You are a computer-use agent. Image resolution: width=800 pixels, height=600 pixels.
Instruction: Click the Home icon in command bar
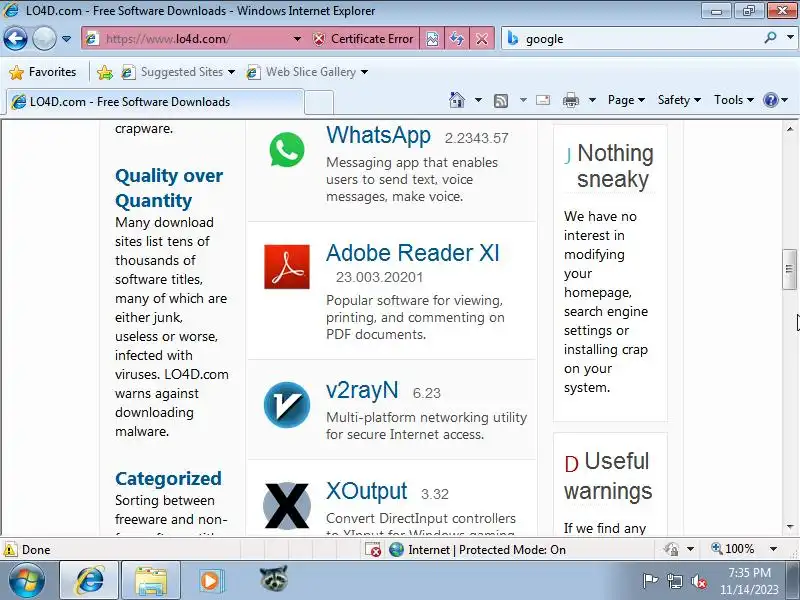tap(457, 99)
